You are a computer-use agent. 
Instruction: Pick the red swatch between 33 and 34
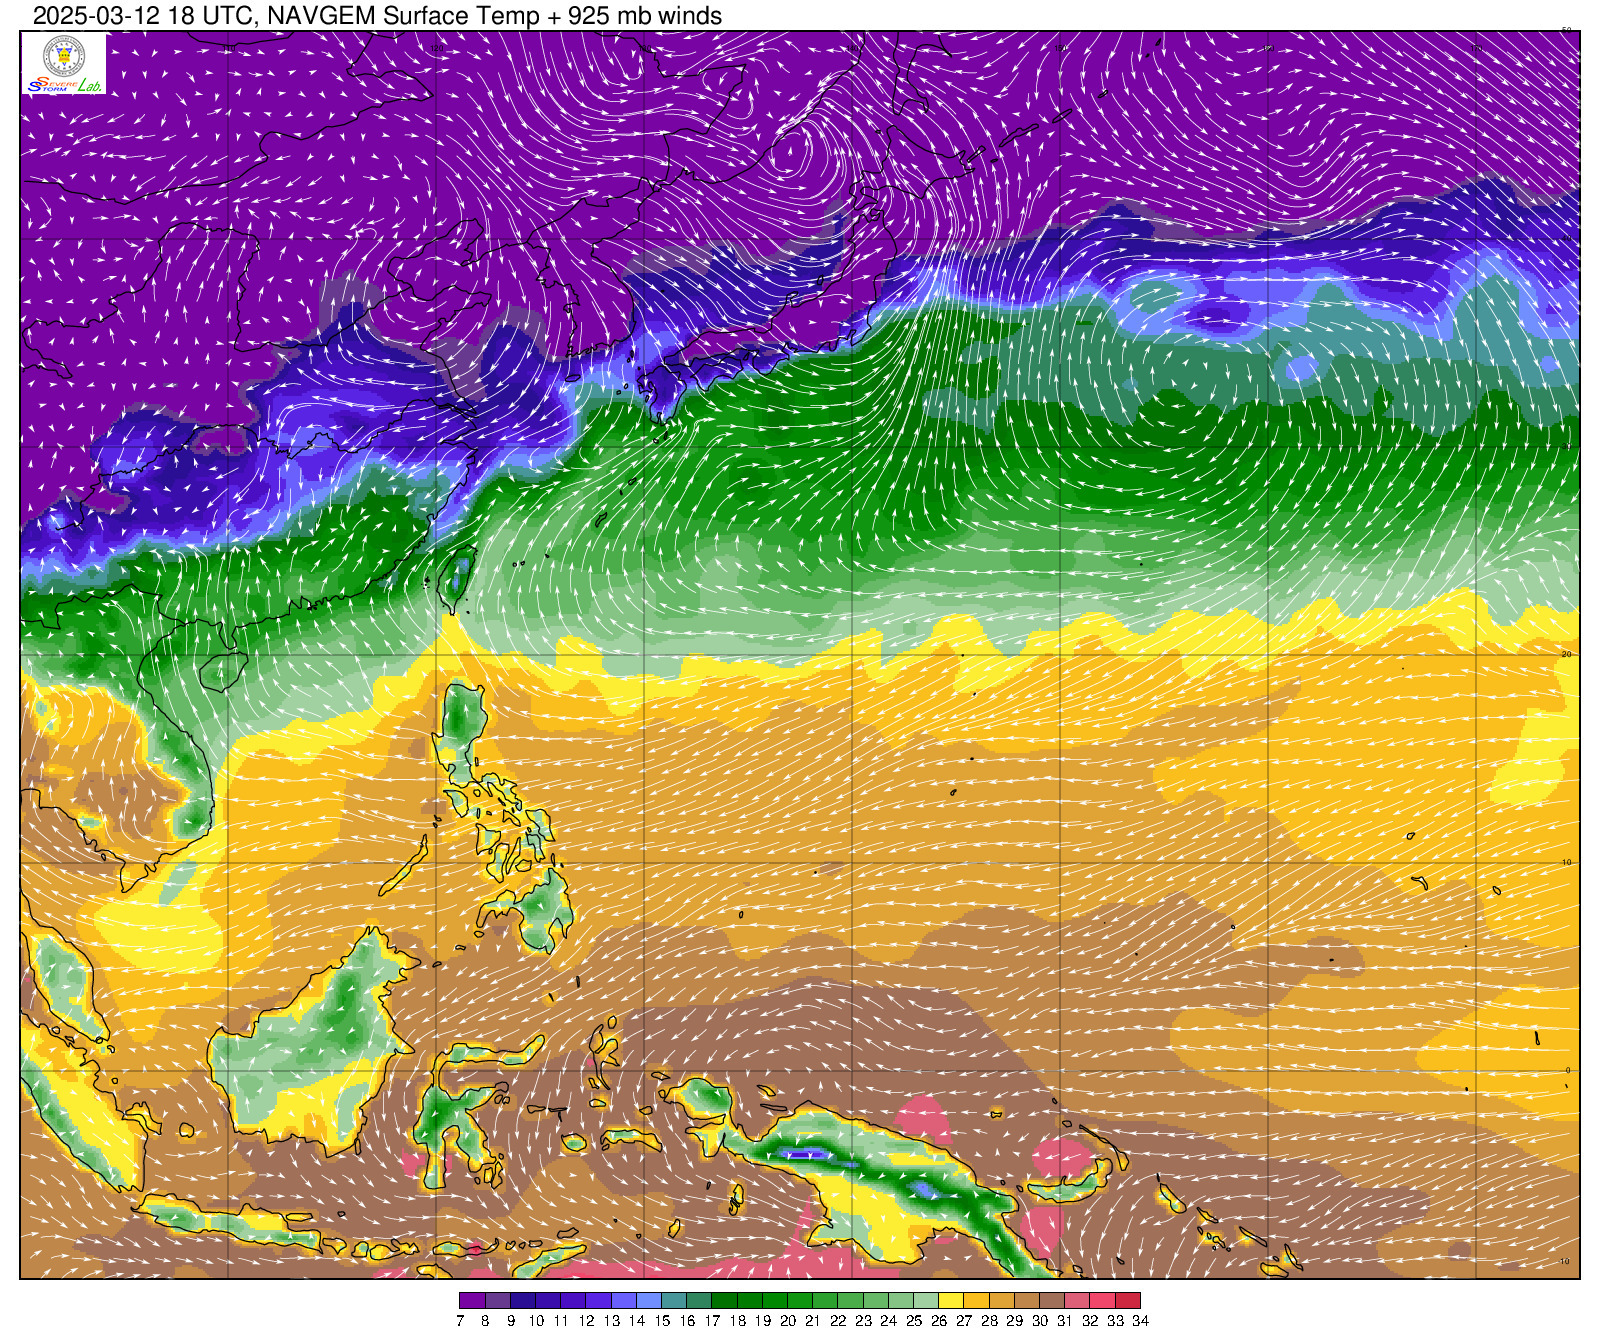[x=1128, y=1301]
